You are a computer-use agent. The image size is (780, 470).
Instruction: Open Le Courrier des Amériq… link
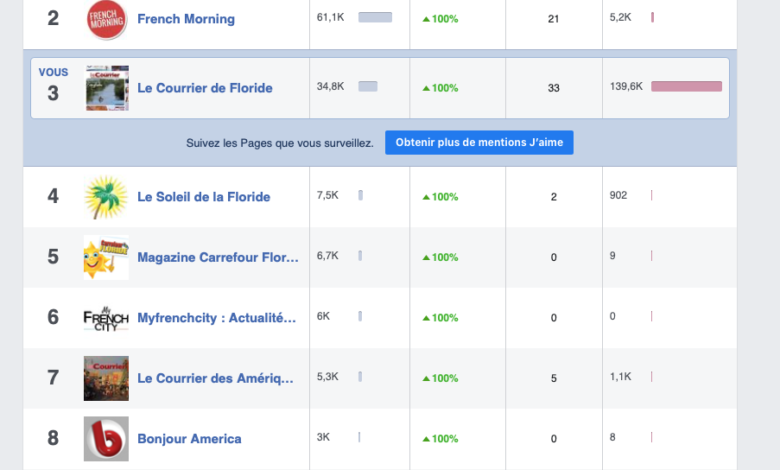pos(215,378)
